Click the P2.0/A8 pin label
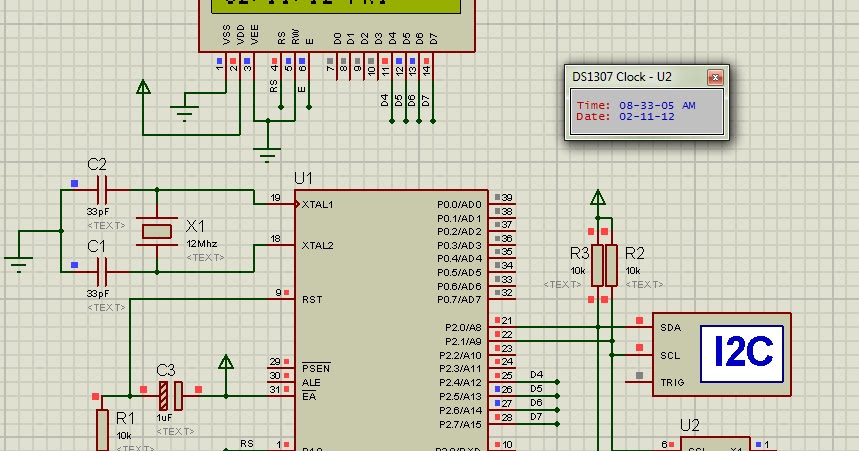Viewport: 859px width, 451px height. click(463, 328)
